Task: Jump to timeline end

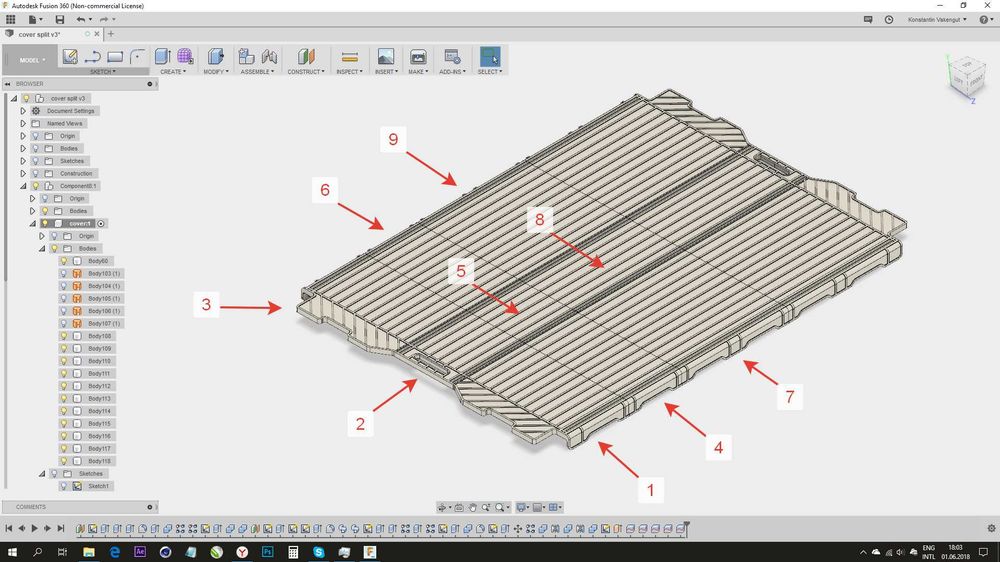Action: point(61,528)
